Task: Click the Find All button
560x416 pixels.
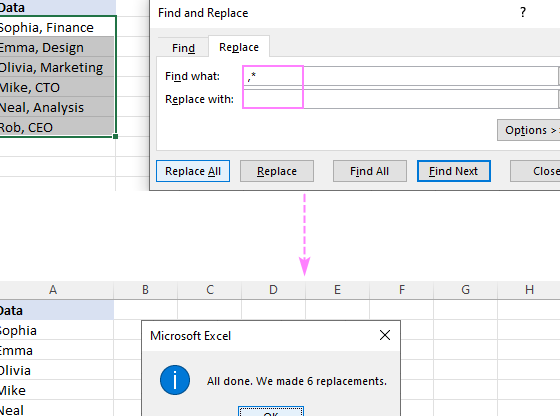Action: pyautogui.click(x=370, y=171)
